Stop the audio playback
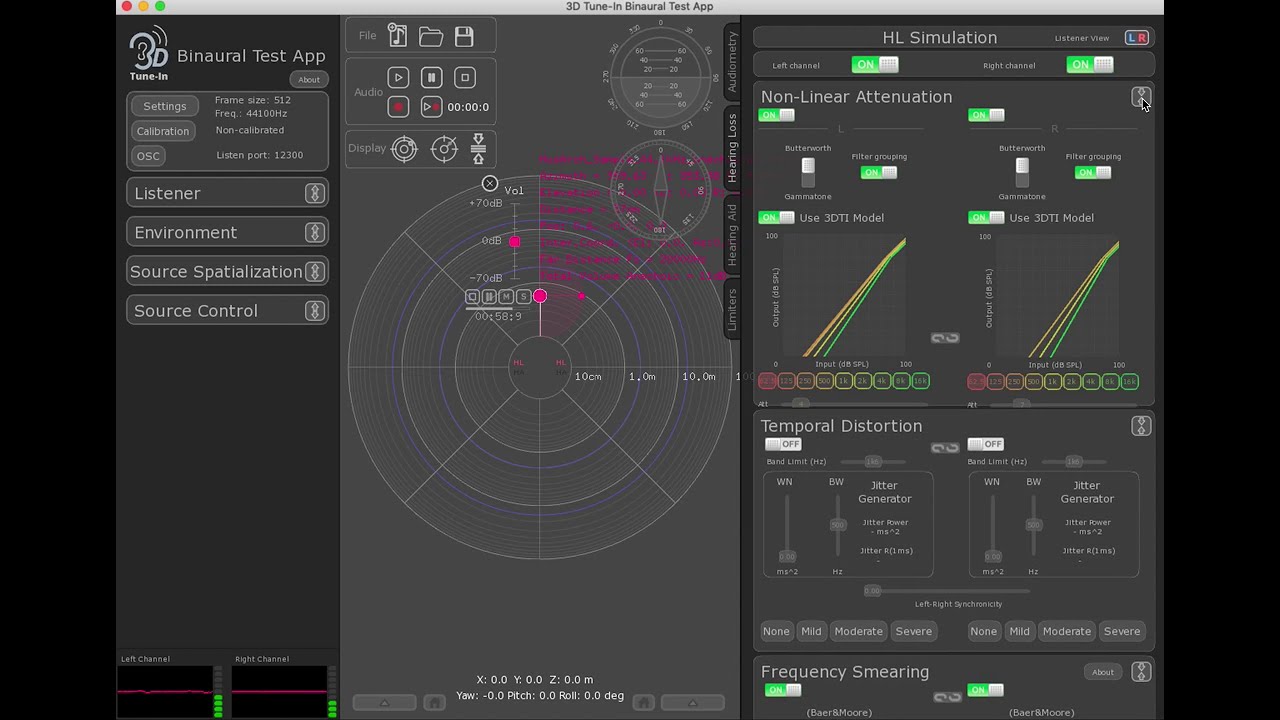The image size is (1280, 720). click(464, 77)
